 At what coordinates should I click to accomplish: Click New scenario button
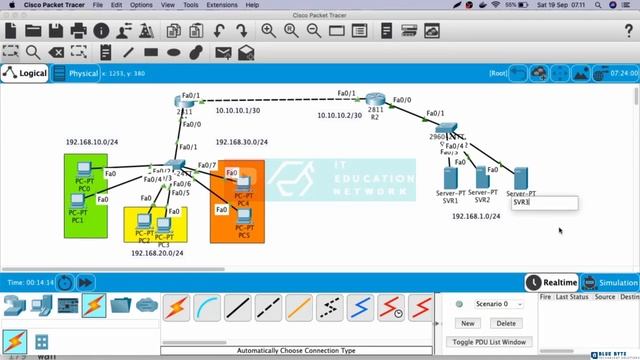click(x=468, y=323)
